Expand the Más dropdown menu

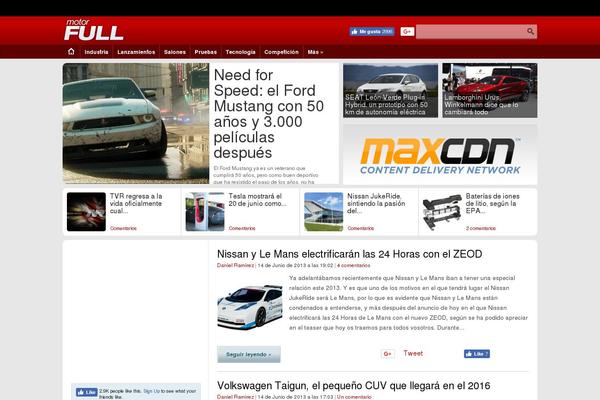[x=315, y=52]
